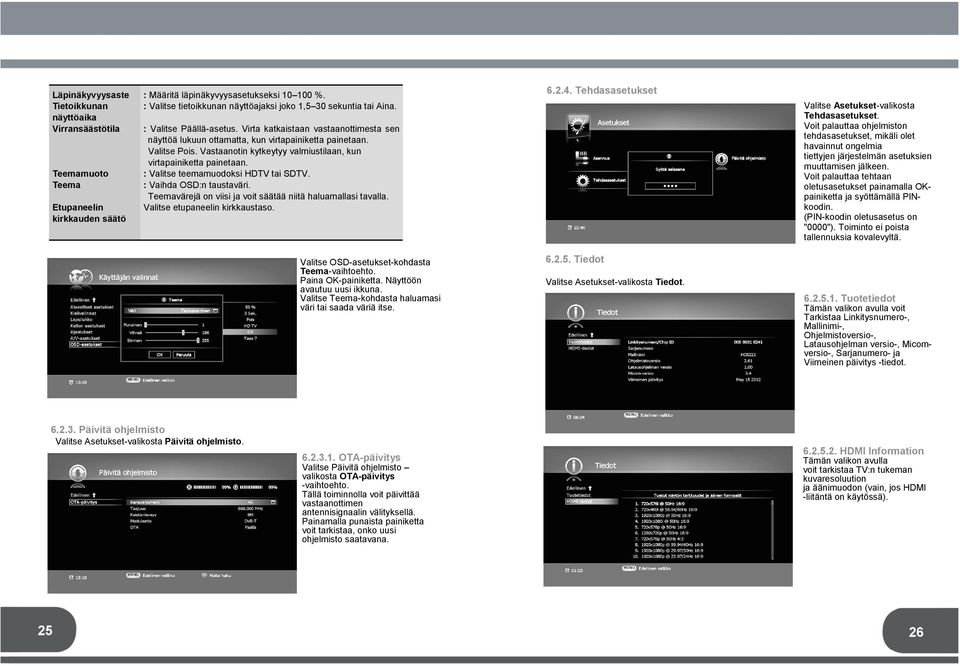Adjust the Sininen color slider

tap(172, 340)
